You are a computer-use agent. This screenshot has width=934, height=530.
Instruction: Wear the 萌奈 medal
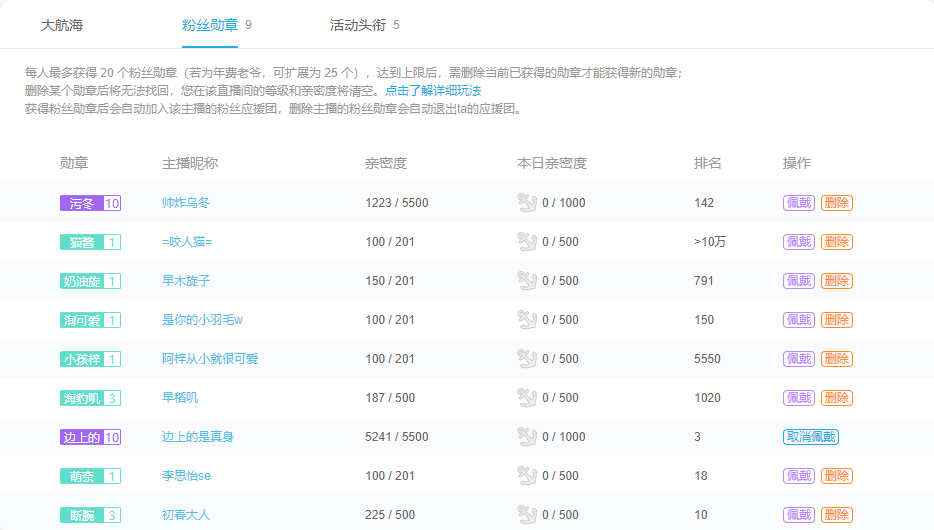799,476
